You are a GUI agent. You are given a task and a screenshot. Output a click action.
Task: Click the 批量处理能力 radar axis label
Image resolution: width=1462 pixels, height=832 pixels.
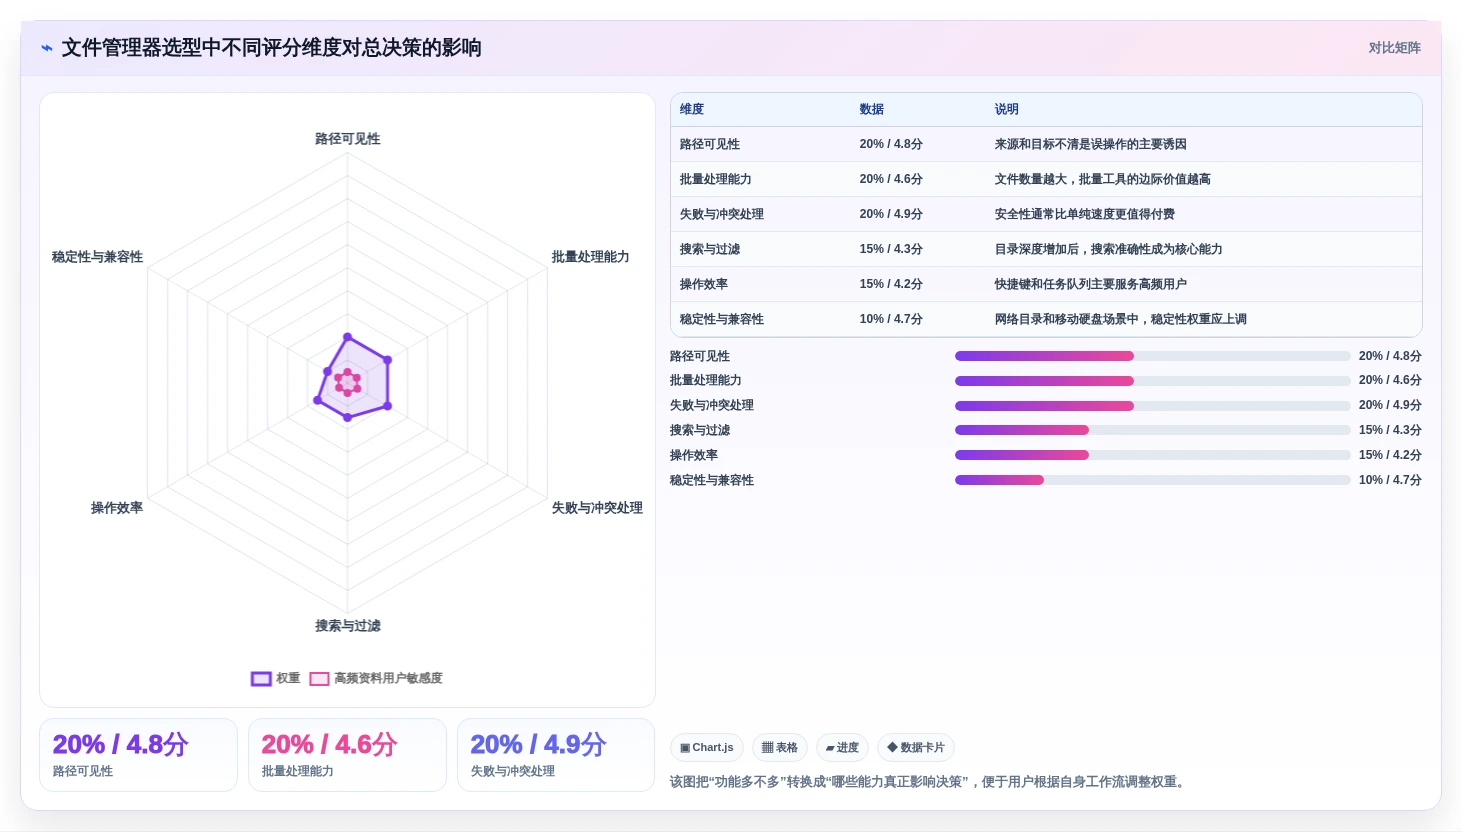(x=591, y=257)
